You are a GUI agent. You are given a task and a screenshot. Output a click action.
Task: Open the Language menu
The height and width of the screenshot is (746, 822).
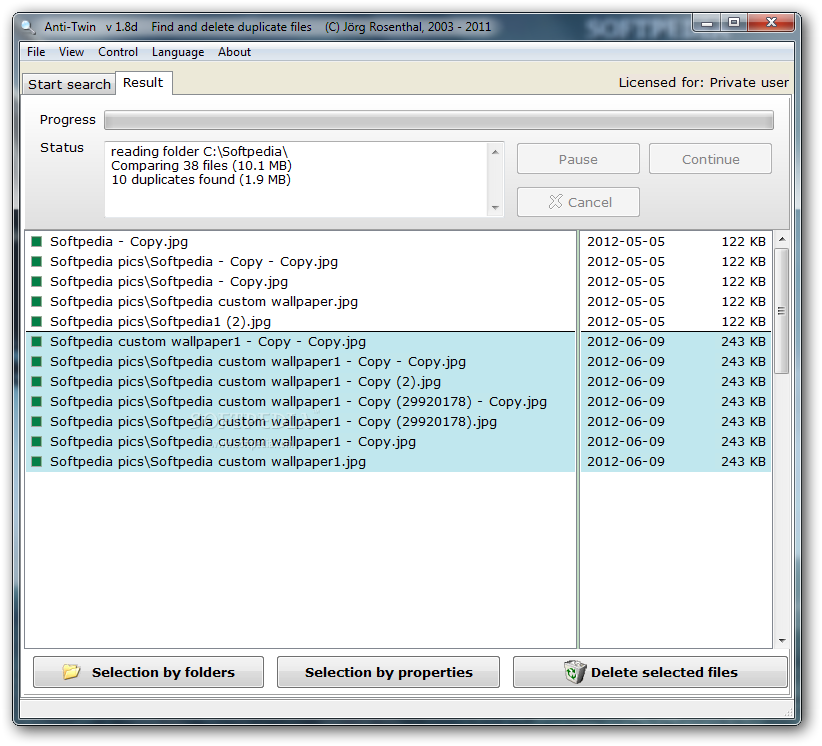coord(178,52)
